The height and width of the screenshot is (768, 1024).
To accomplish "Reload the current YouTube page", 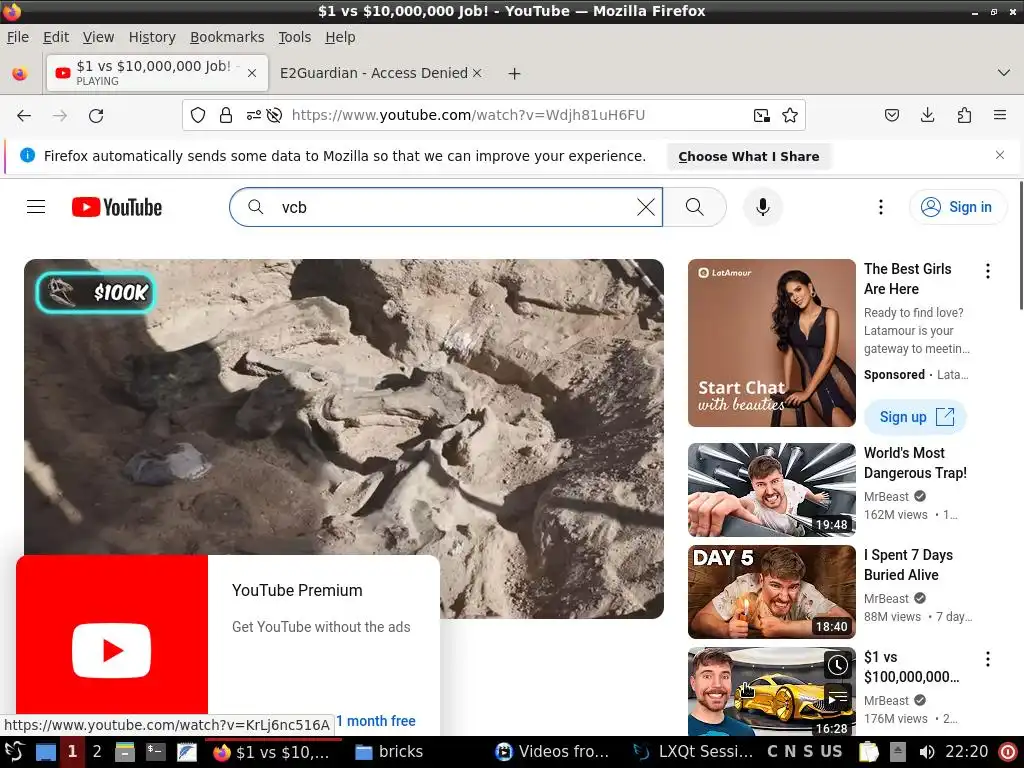I will tap(96, 116).
